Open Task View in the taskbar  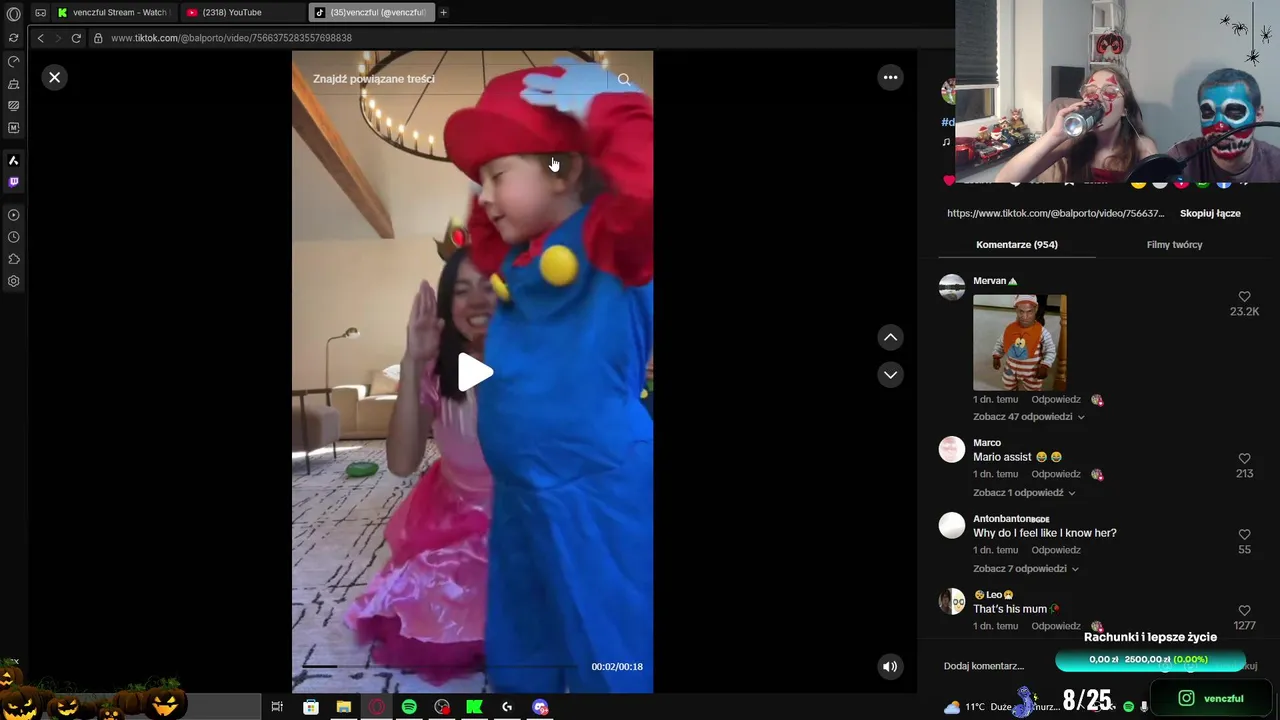click(x=277, y=707)
